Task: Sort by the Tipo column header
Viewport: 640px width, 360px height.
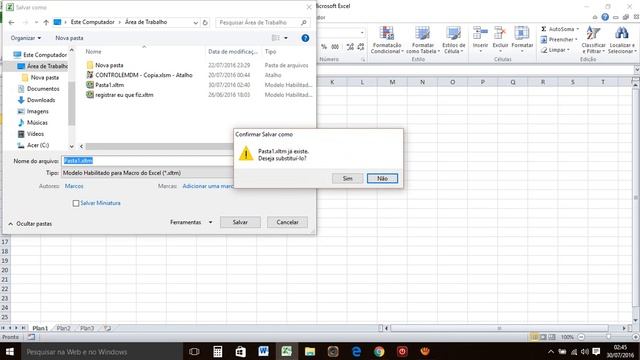Action: [270, 52]
